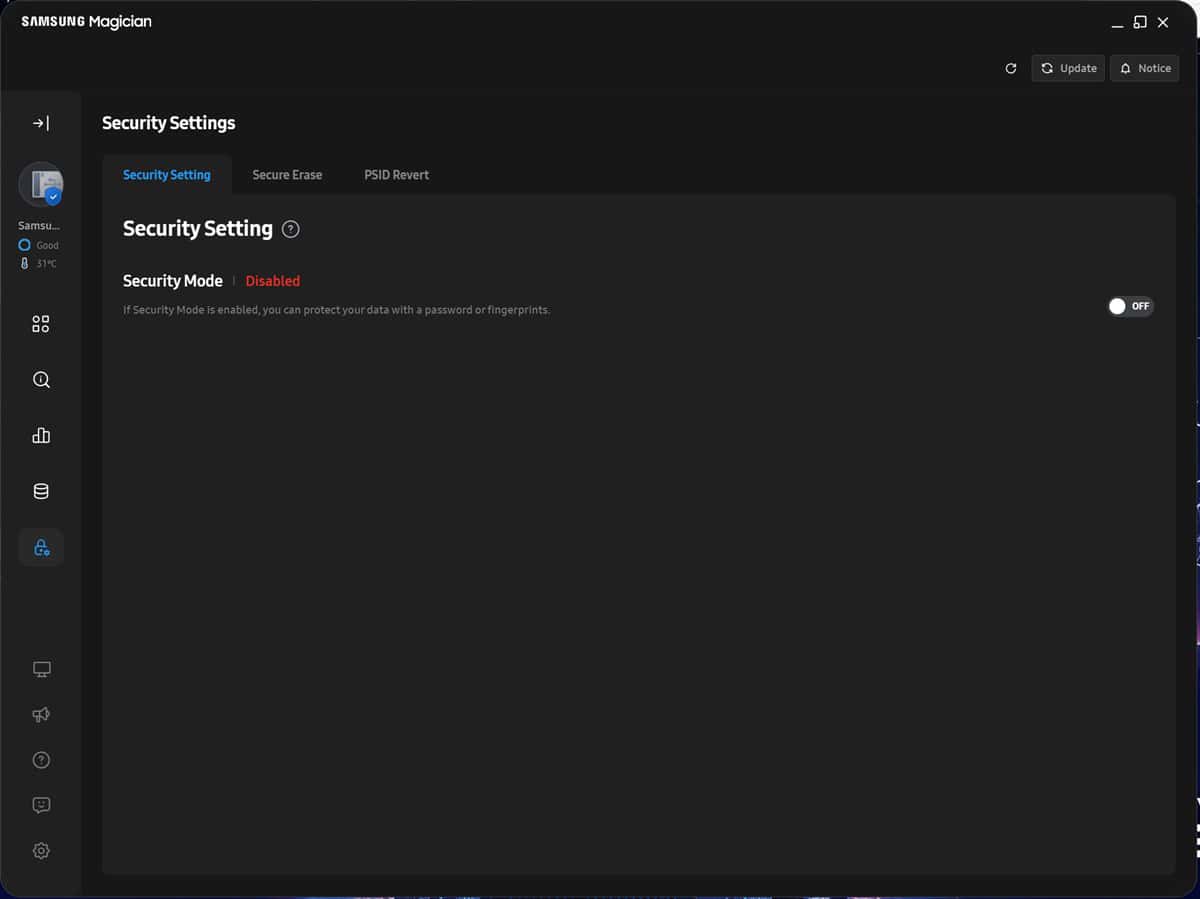This screenshot has height=899, width=1200.
Task: Switch to the Secure Erase tab
Action: [287, 175]
